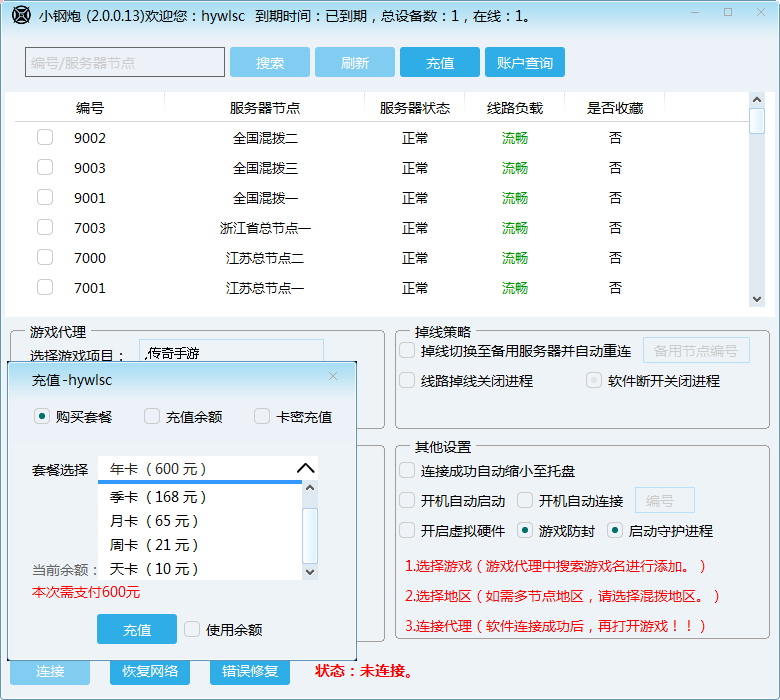Click the 全国混拨二 server node name
Viewport: 780px width, 700px height.
pyautogui.click(x=265, y=138)
